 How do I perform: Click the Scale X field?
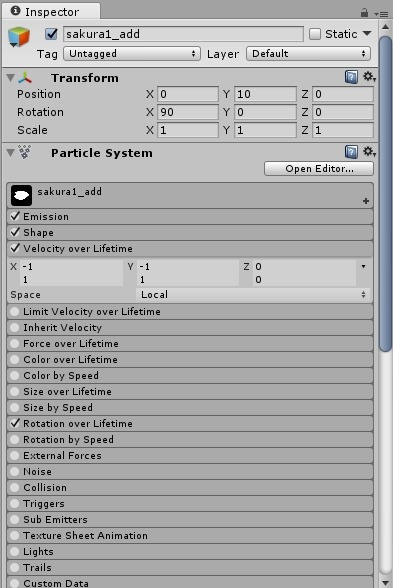(188, 130)
